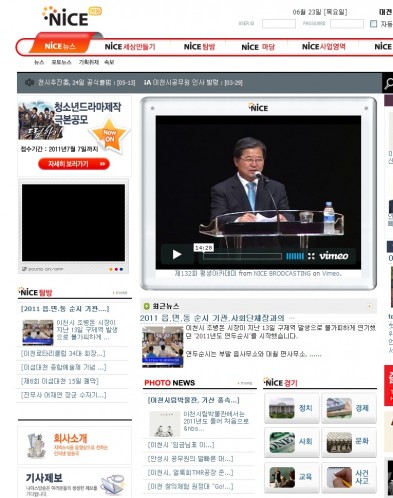The image size is (393, 498).
Task: Check the auto login checkbox
Action: (x=374, y=24)
